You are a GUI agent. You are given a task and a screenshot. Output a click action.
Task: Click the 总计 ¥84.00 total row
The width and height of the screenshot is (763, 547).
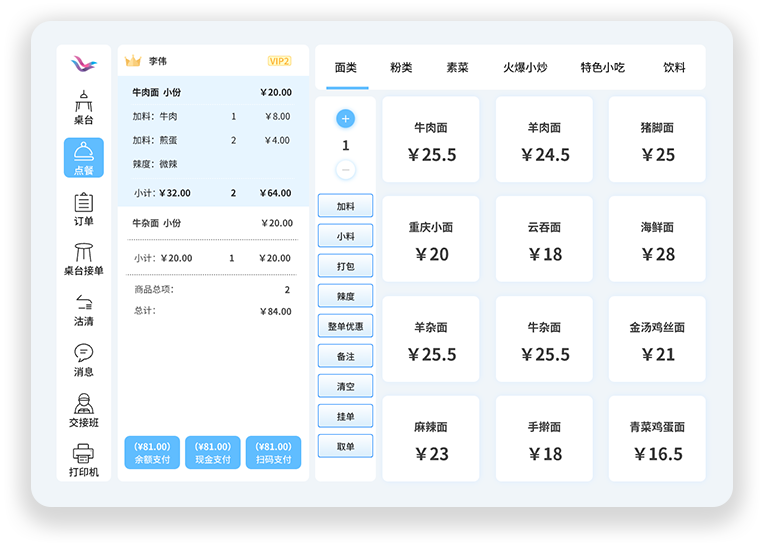[213, 311]
